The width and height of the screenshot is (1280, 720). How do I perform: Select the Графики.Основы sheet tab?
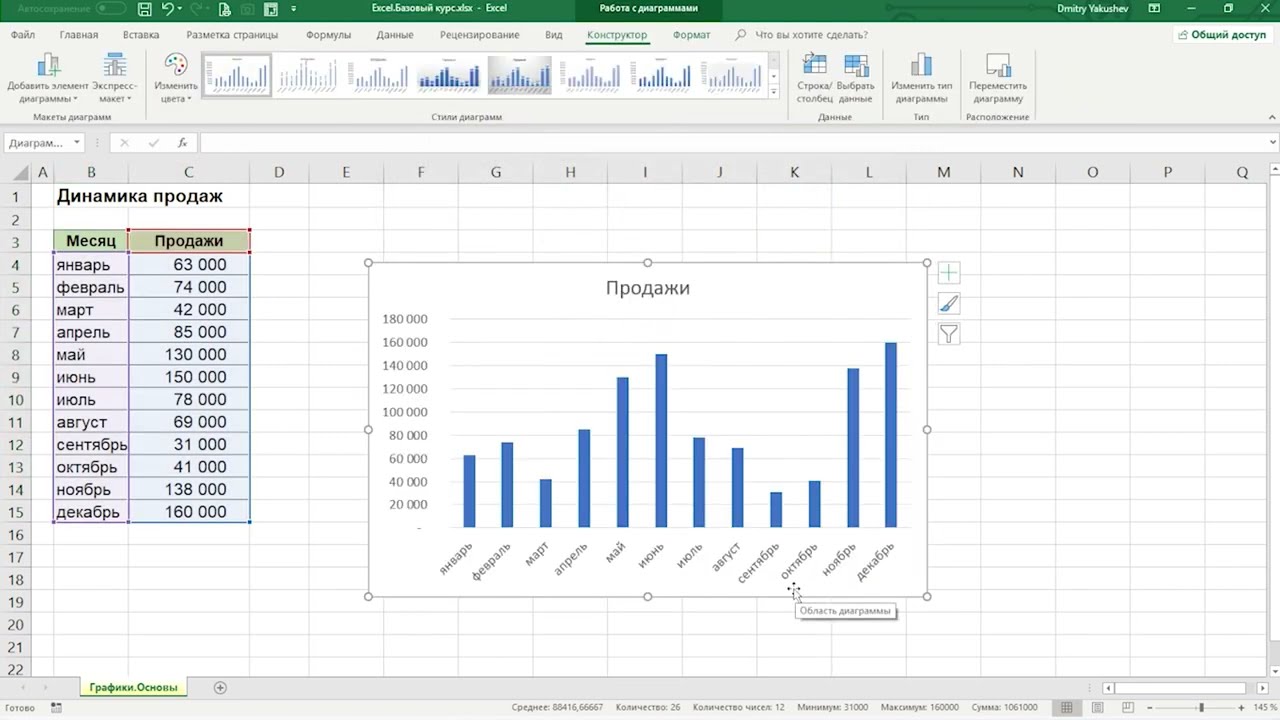[x=133, y=687]
